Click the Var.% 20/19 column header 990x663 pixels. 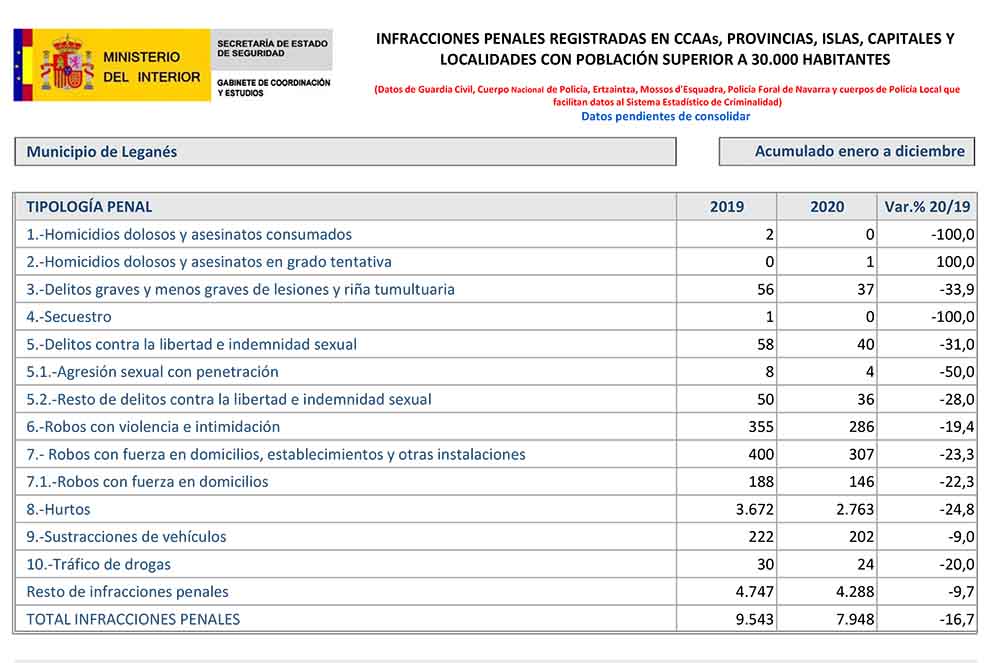[928, 207]
